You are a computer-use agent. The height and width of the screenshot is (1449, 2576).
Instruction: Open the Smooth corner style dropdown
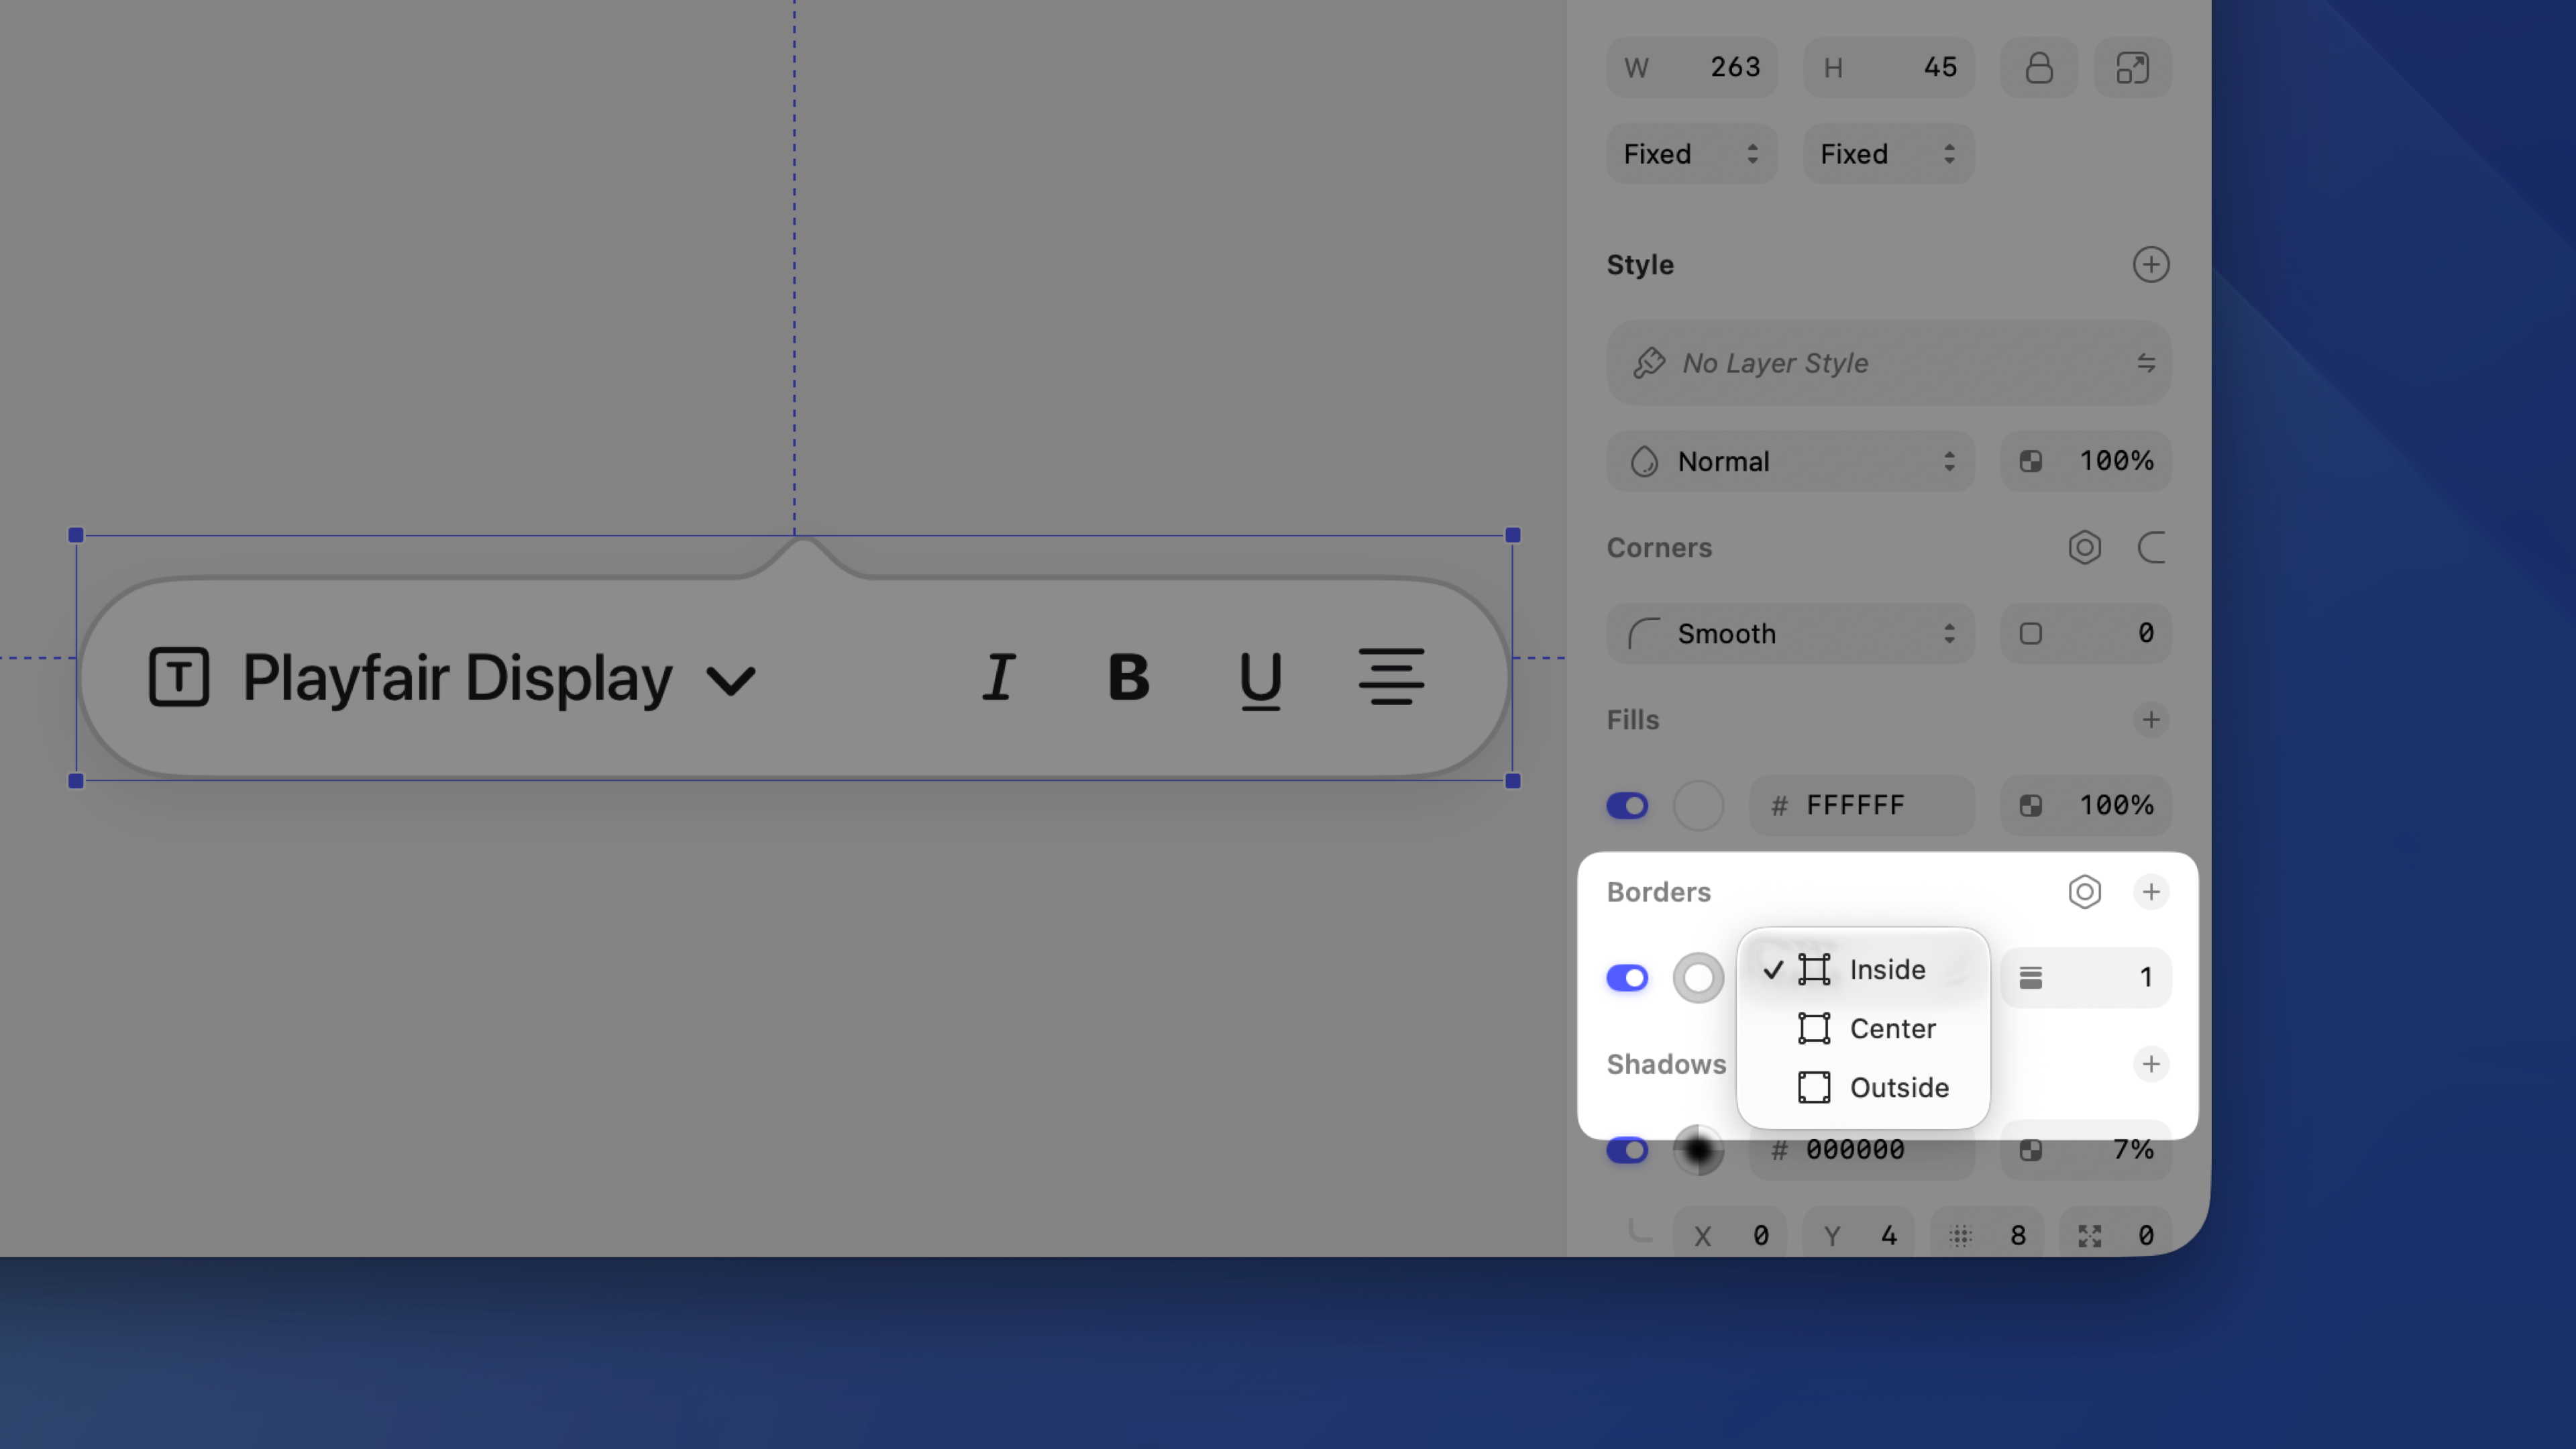tap(1790, 633)
